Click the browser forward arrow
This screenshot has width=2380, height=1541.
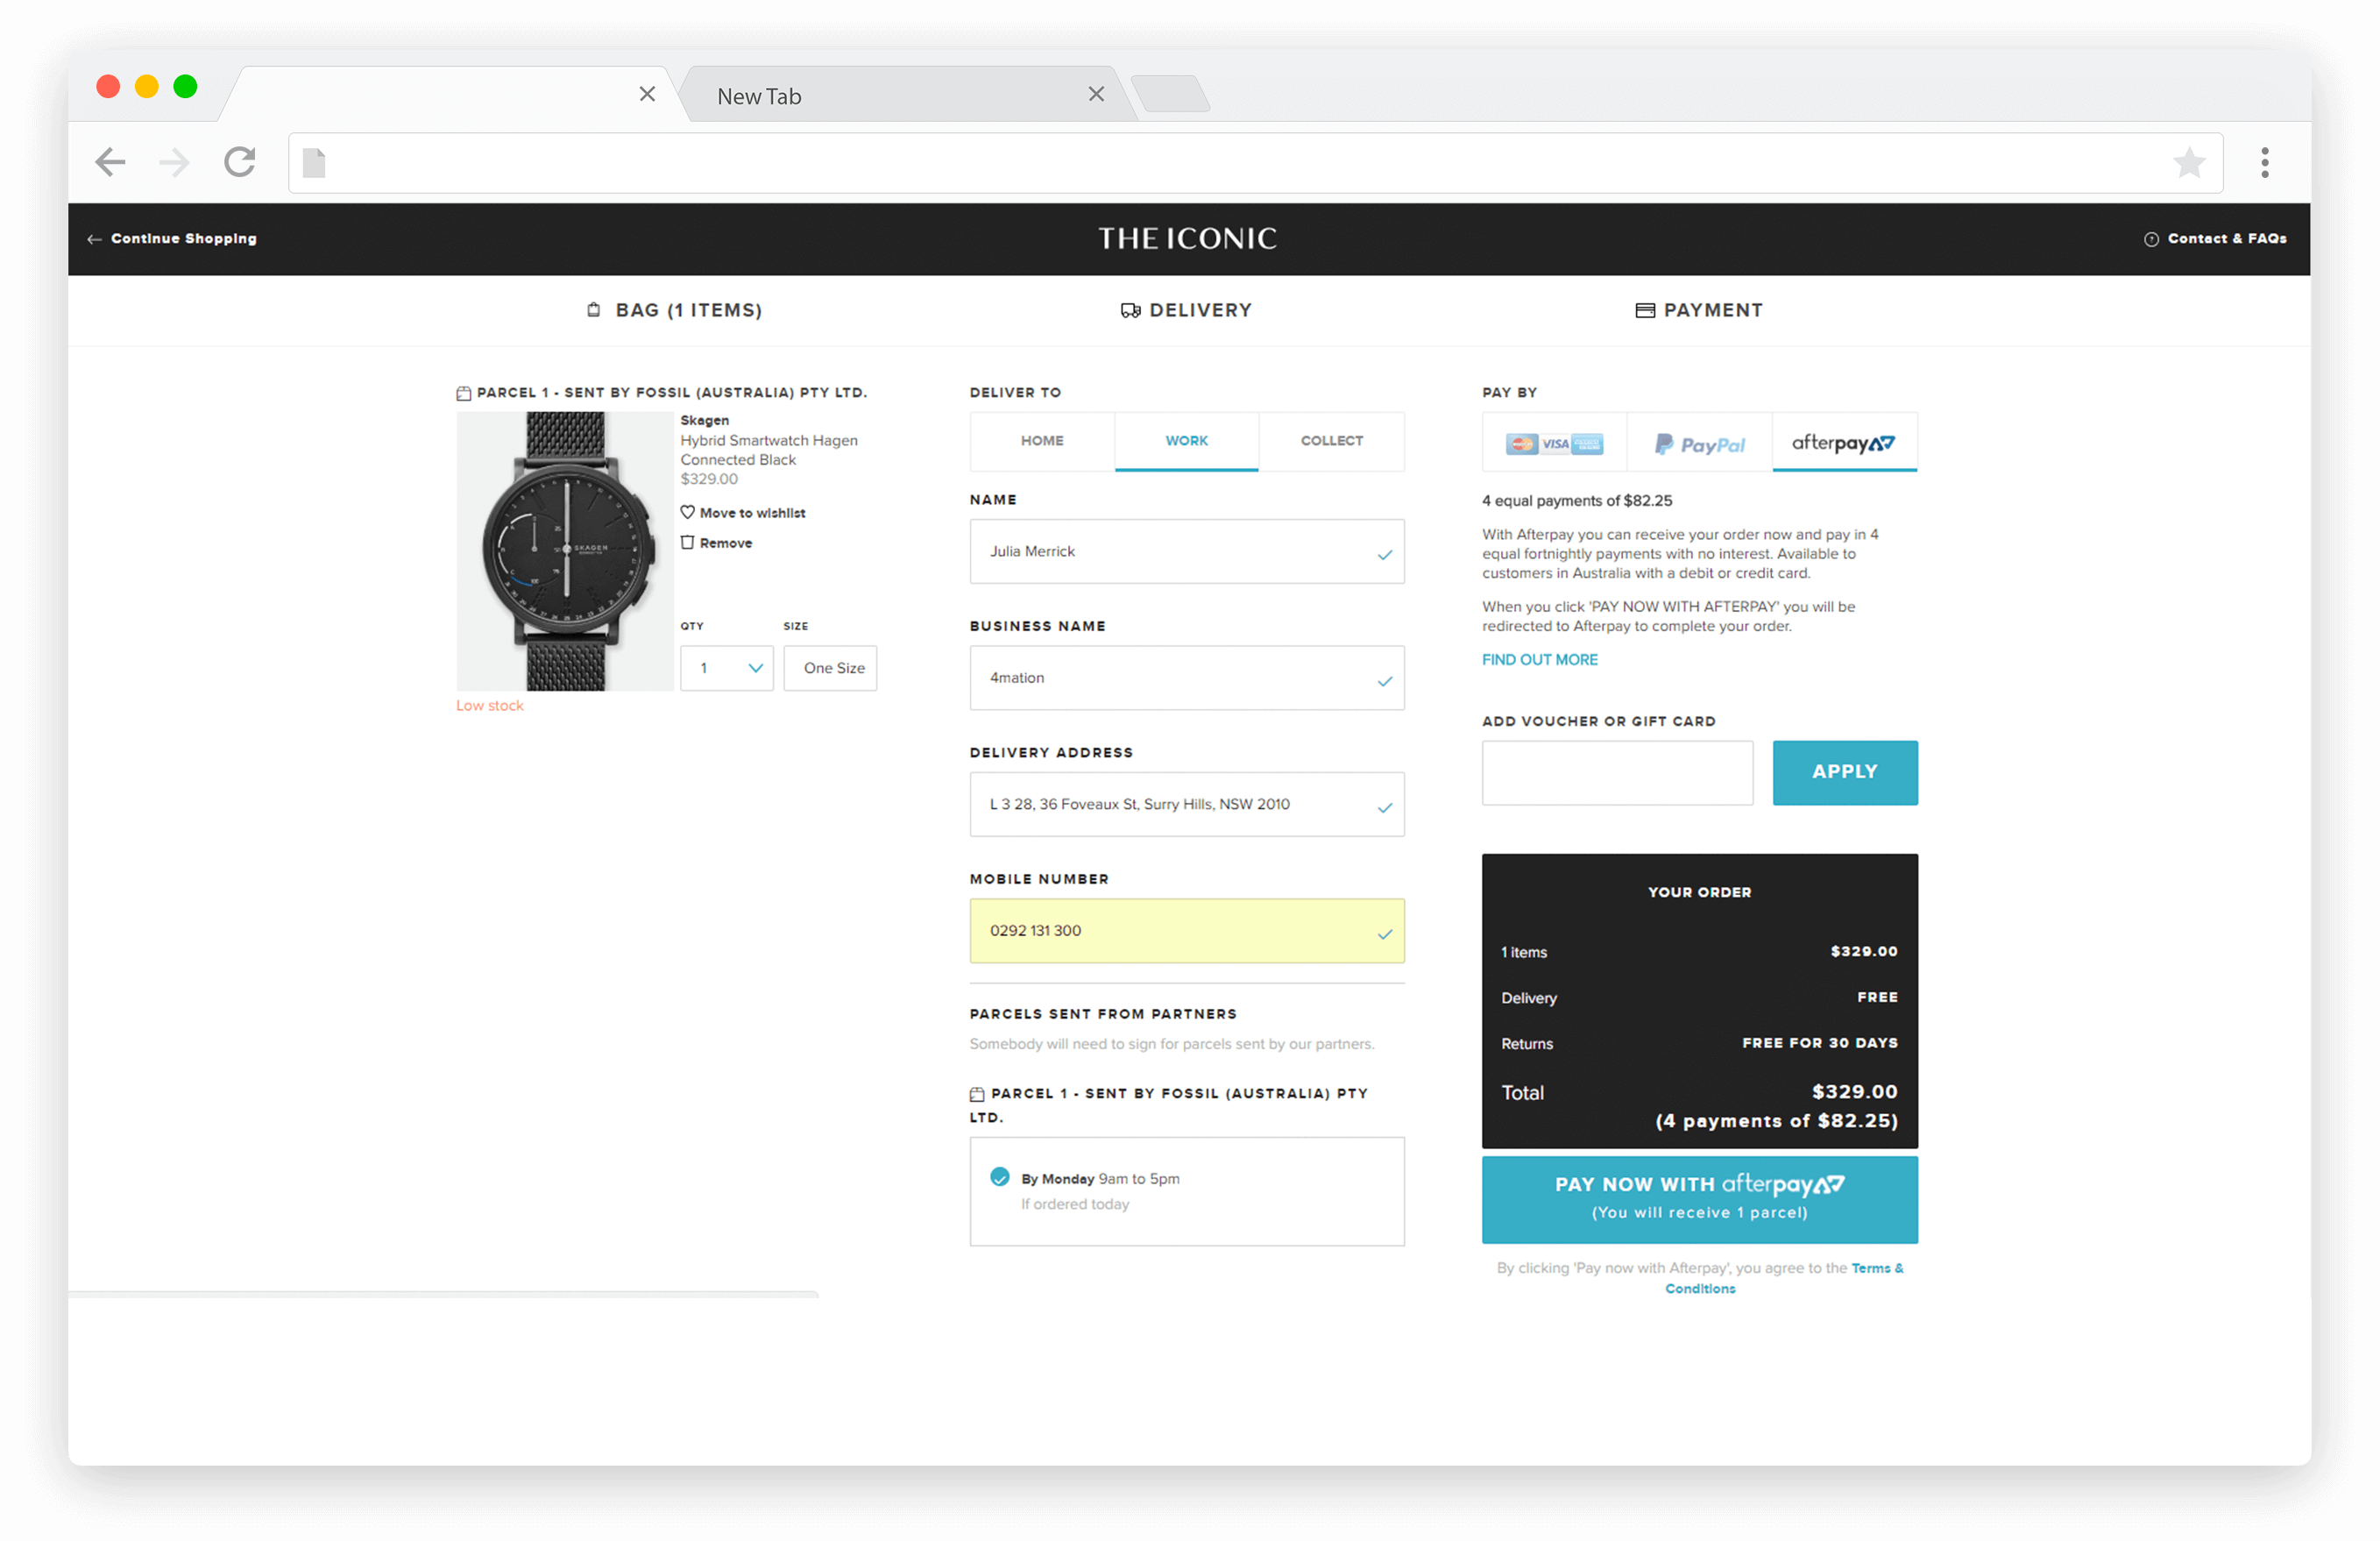174,162
